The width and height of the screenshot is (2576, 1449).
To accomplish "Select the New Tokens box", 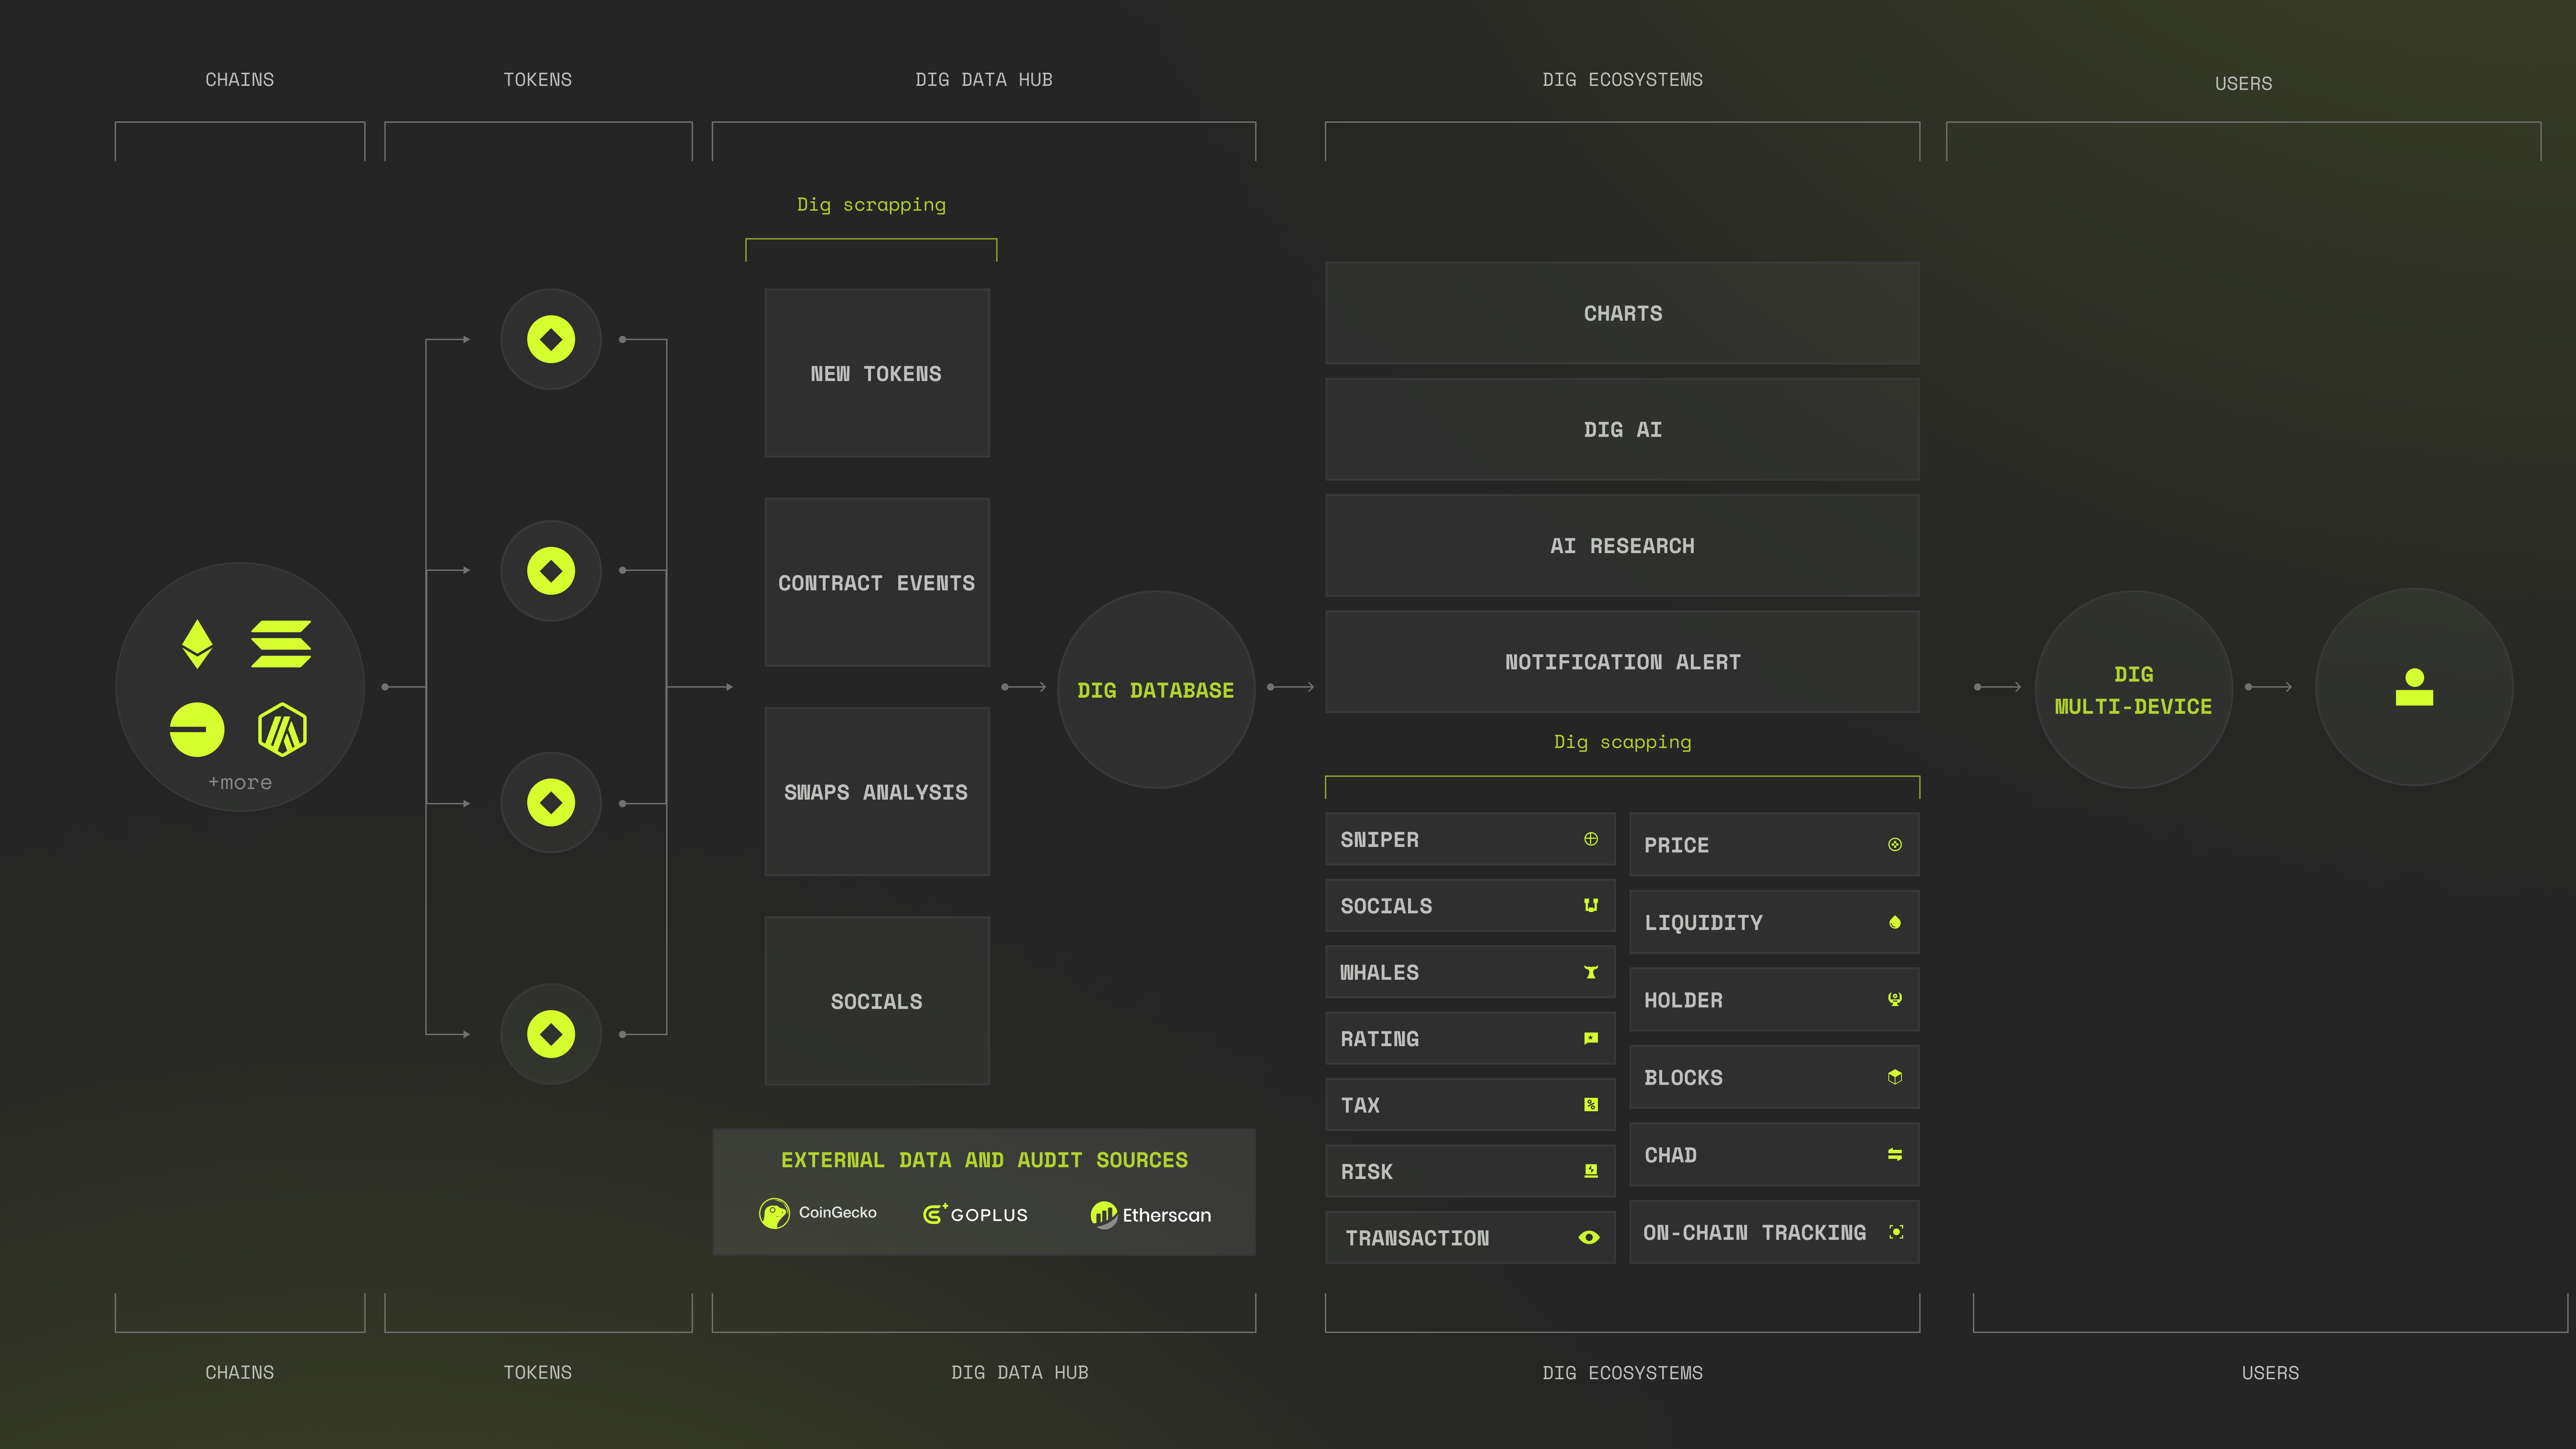I will [876, 373].
